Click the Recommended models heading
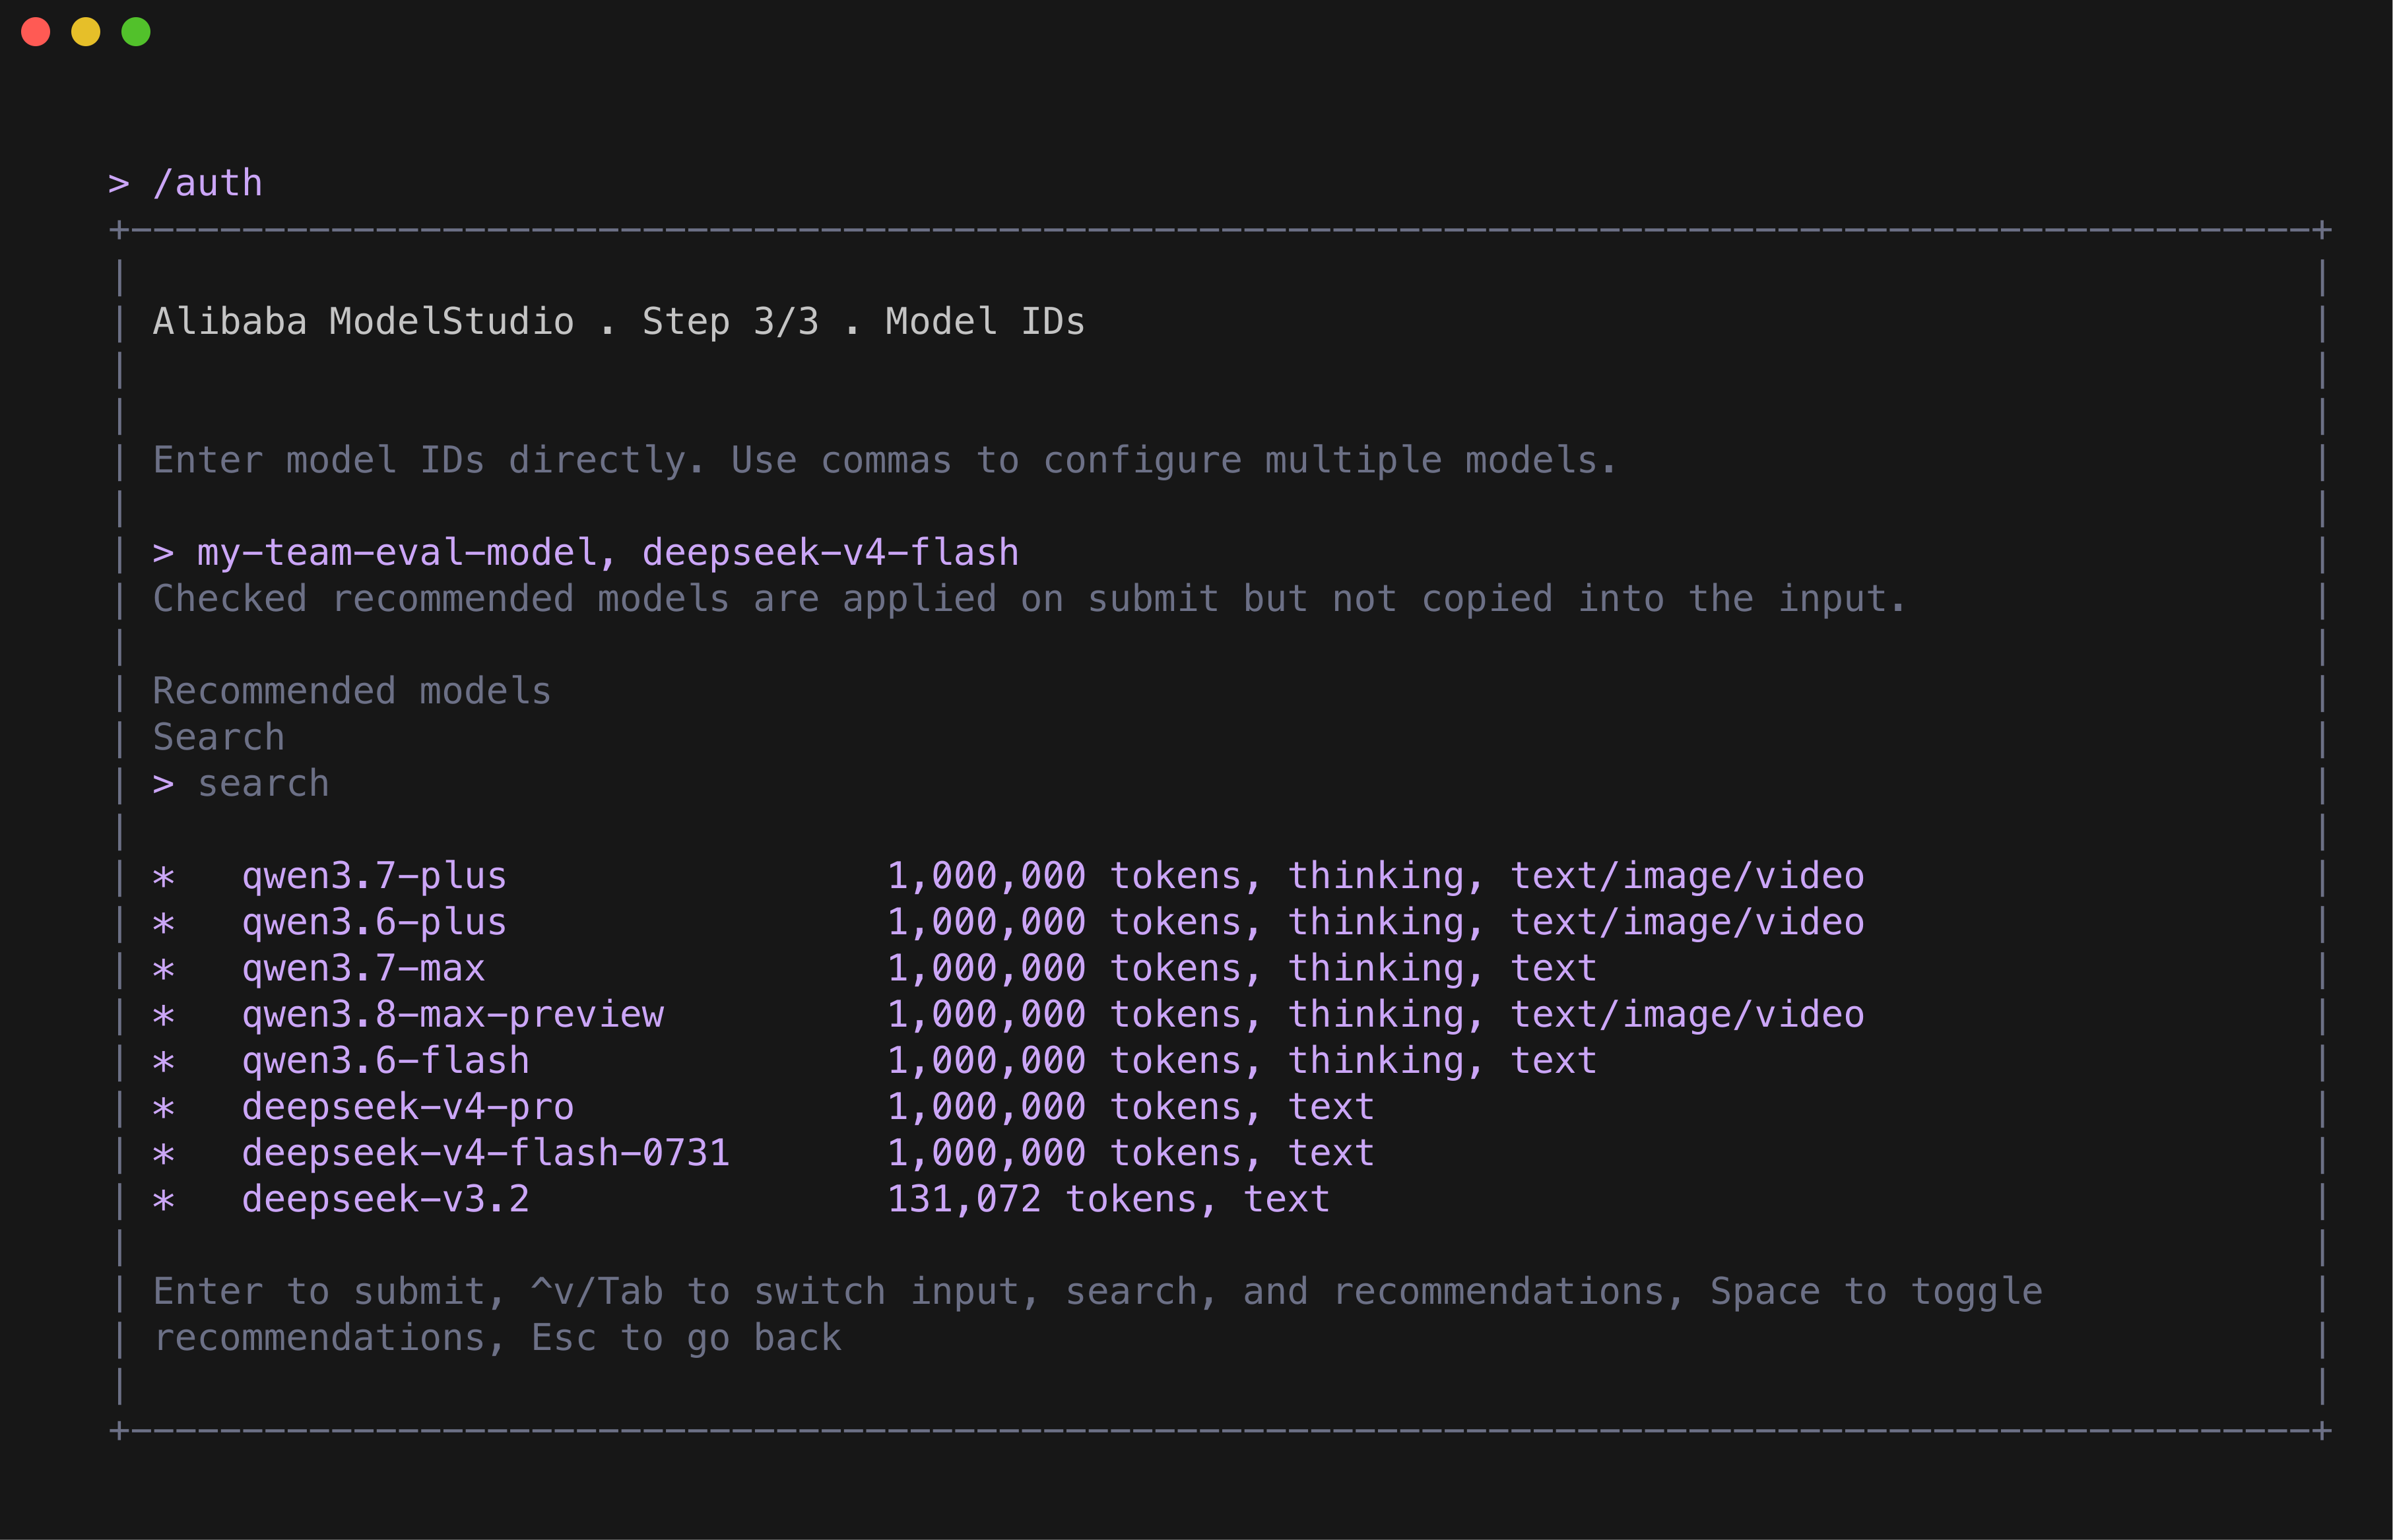This screenshot has height=1540, width=2393. click(352, 691)
